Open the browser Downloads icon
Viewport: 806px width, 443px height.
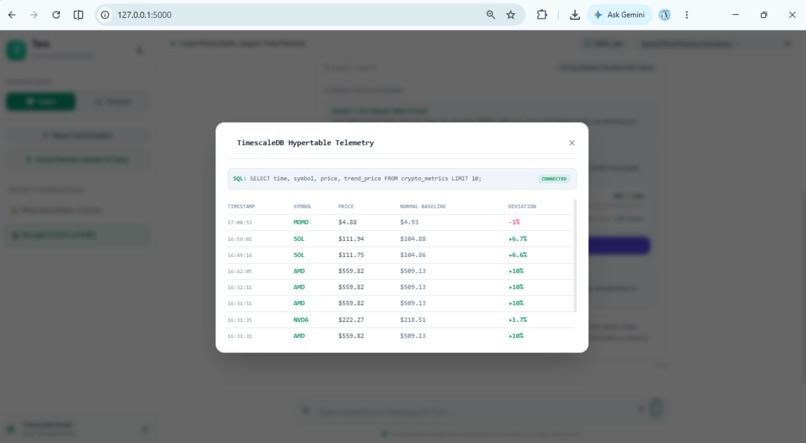tap(575, 15)
